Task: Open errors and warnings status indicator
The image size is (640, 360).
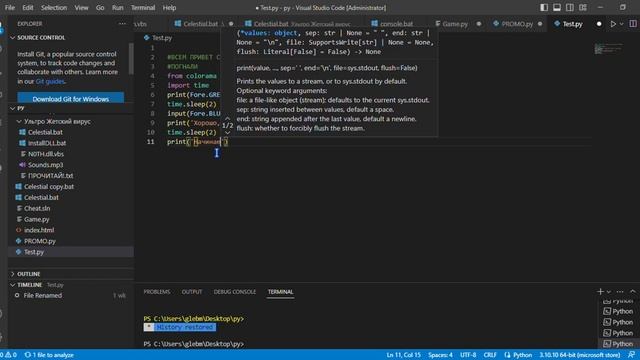Action: click(x=9, y=355)
